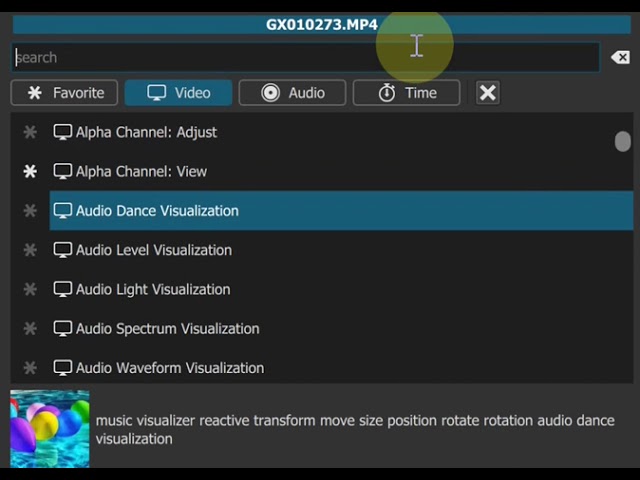Select Audio Spectrum Visualization filter
The image size is (640, 480).
tap(341, 329)
